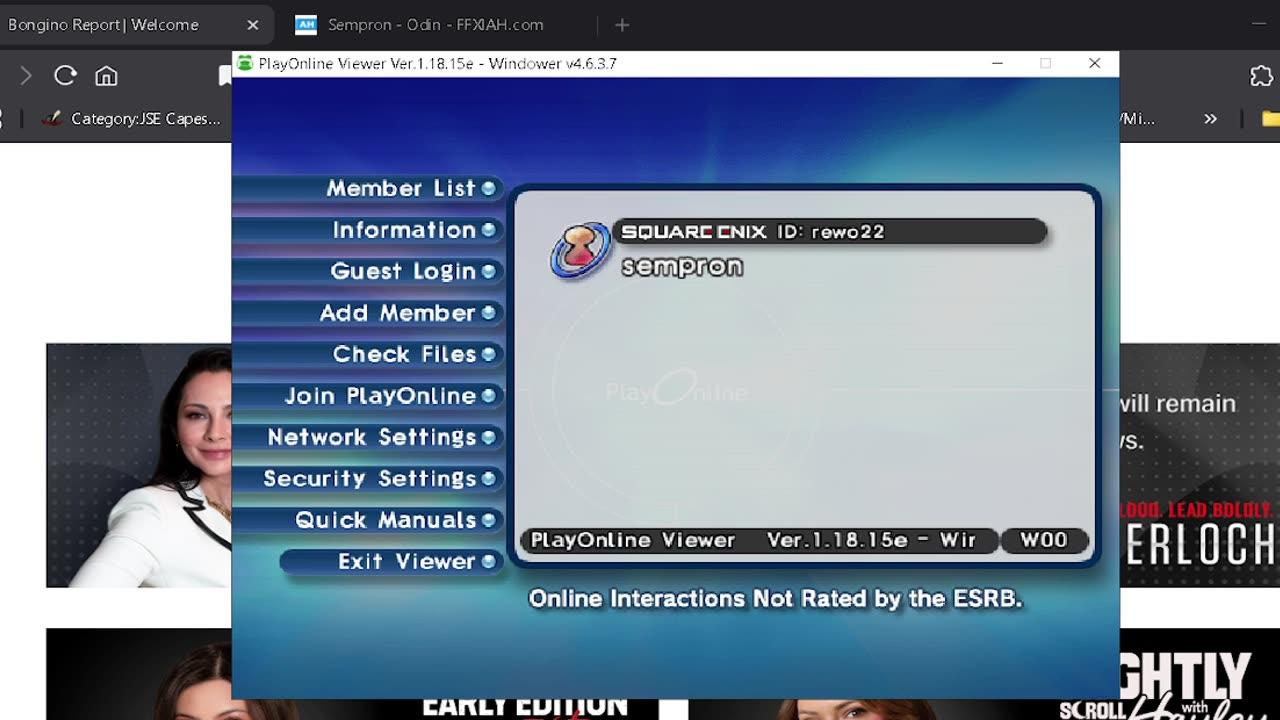Open browser extensions puzzle icon
This screenshot has width=1280, height=720.
point(1261,76)
